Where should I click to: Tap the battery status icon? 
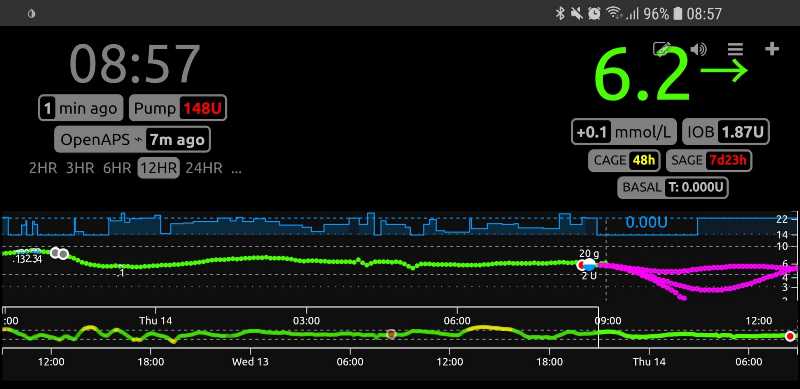click(678, 14)
